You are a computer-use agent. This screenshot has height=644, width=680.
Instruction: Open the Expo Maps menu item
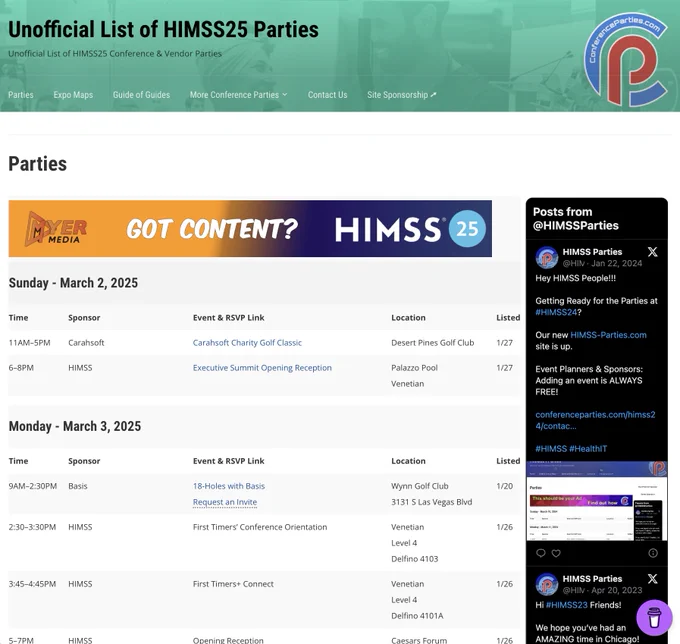[x=73, y=95]
